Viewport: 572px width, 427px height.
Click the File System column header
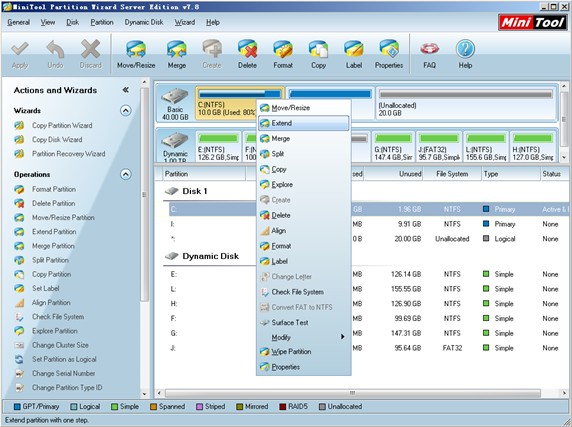click(x=452, y=174)
